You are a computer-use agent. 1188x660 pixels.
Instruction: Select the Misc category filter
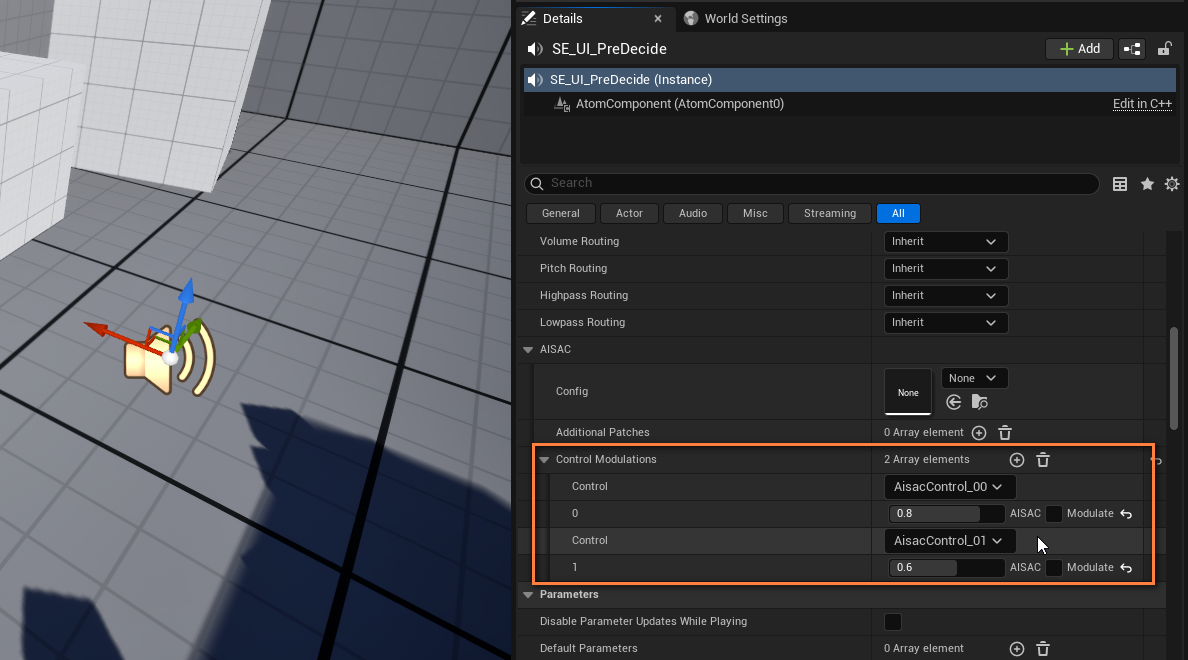(755, 214)
